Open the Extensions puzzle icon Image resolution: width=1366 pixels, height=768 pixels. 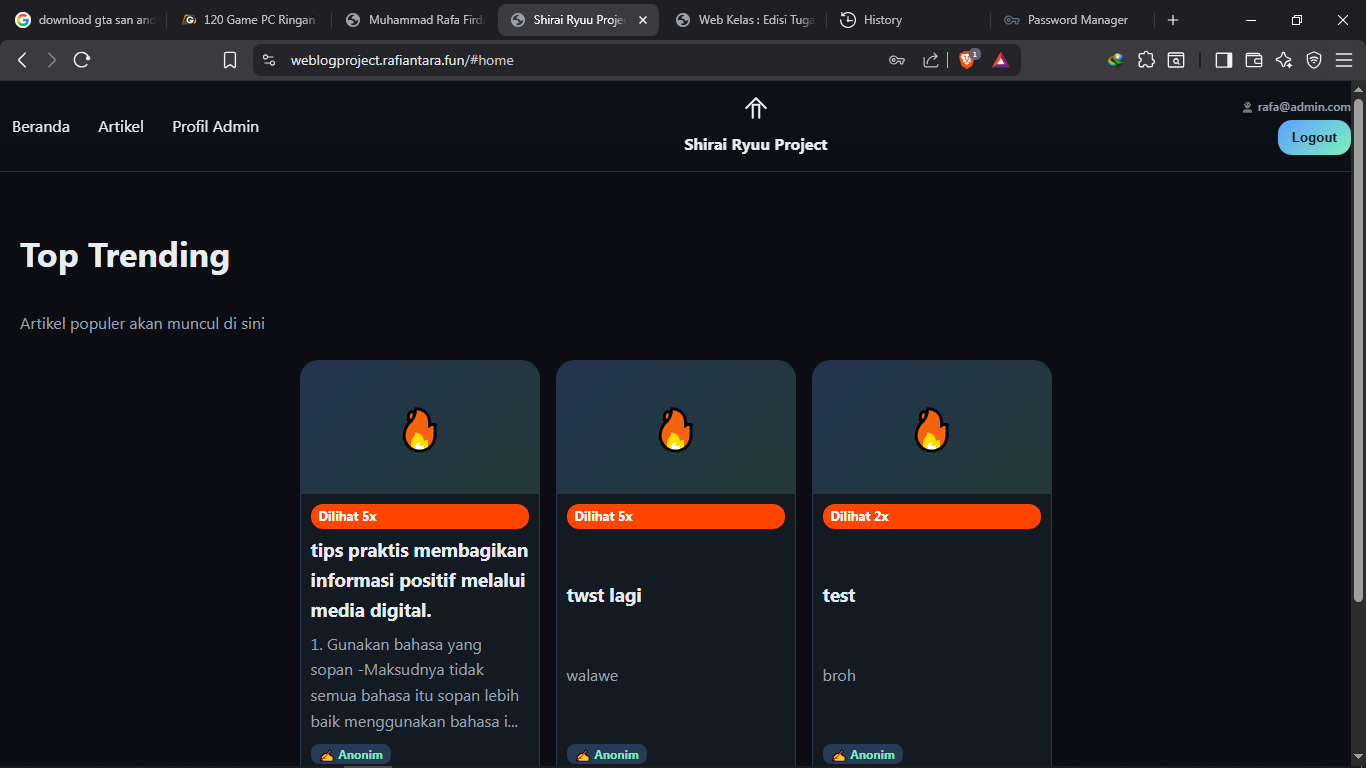[x=1146, y=60]
